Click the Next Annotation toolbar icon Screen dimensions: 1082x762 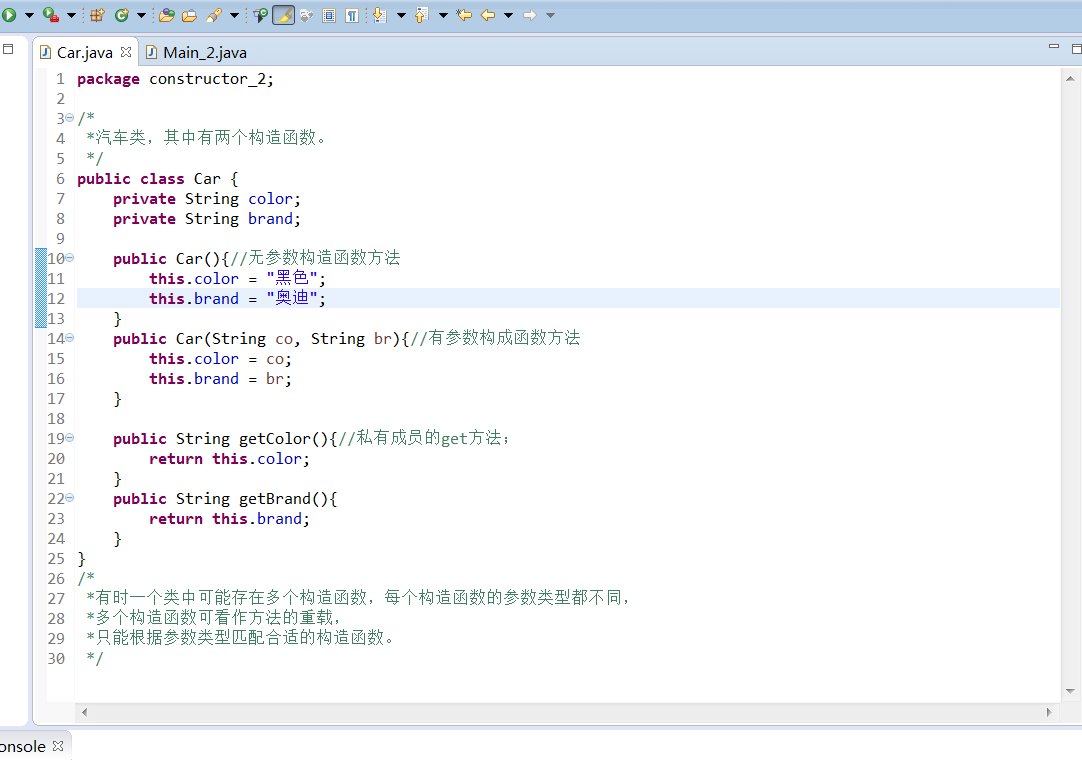coord(378,15)
